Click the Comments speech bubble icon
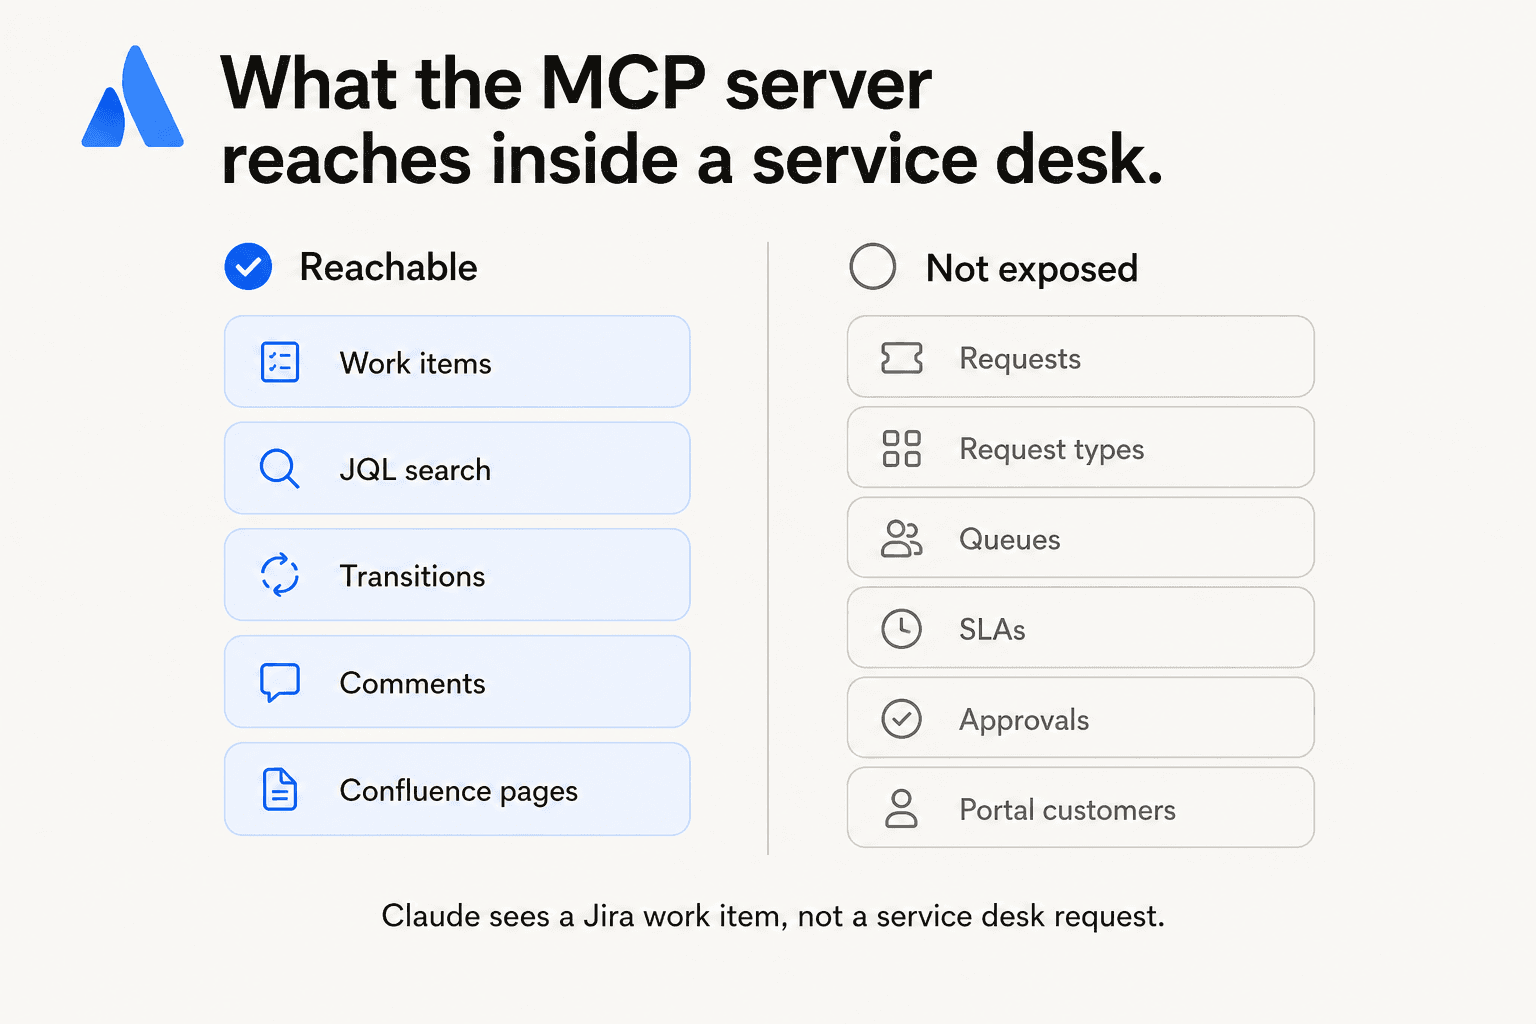Image resolution: width=1536 pixels, height=1024 pixels. click(x=280, y=682)
